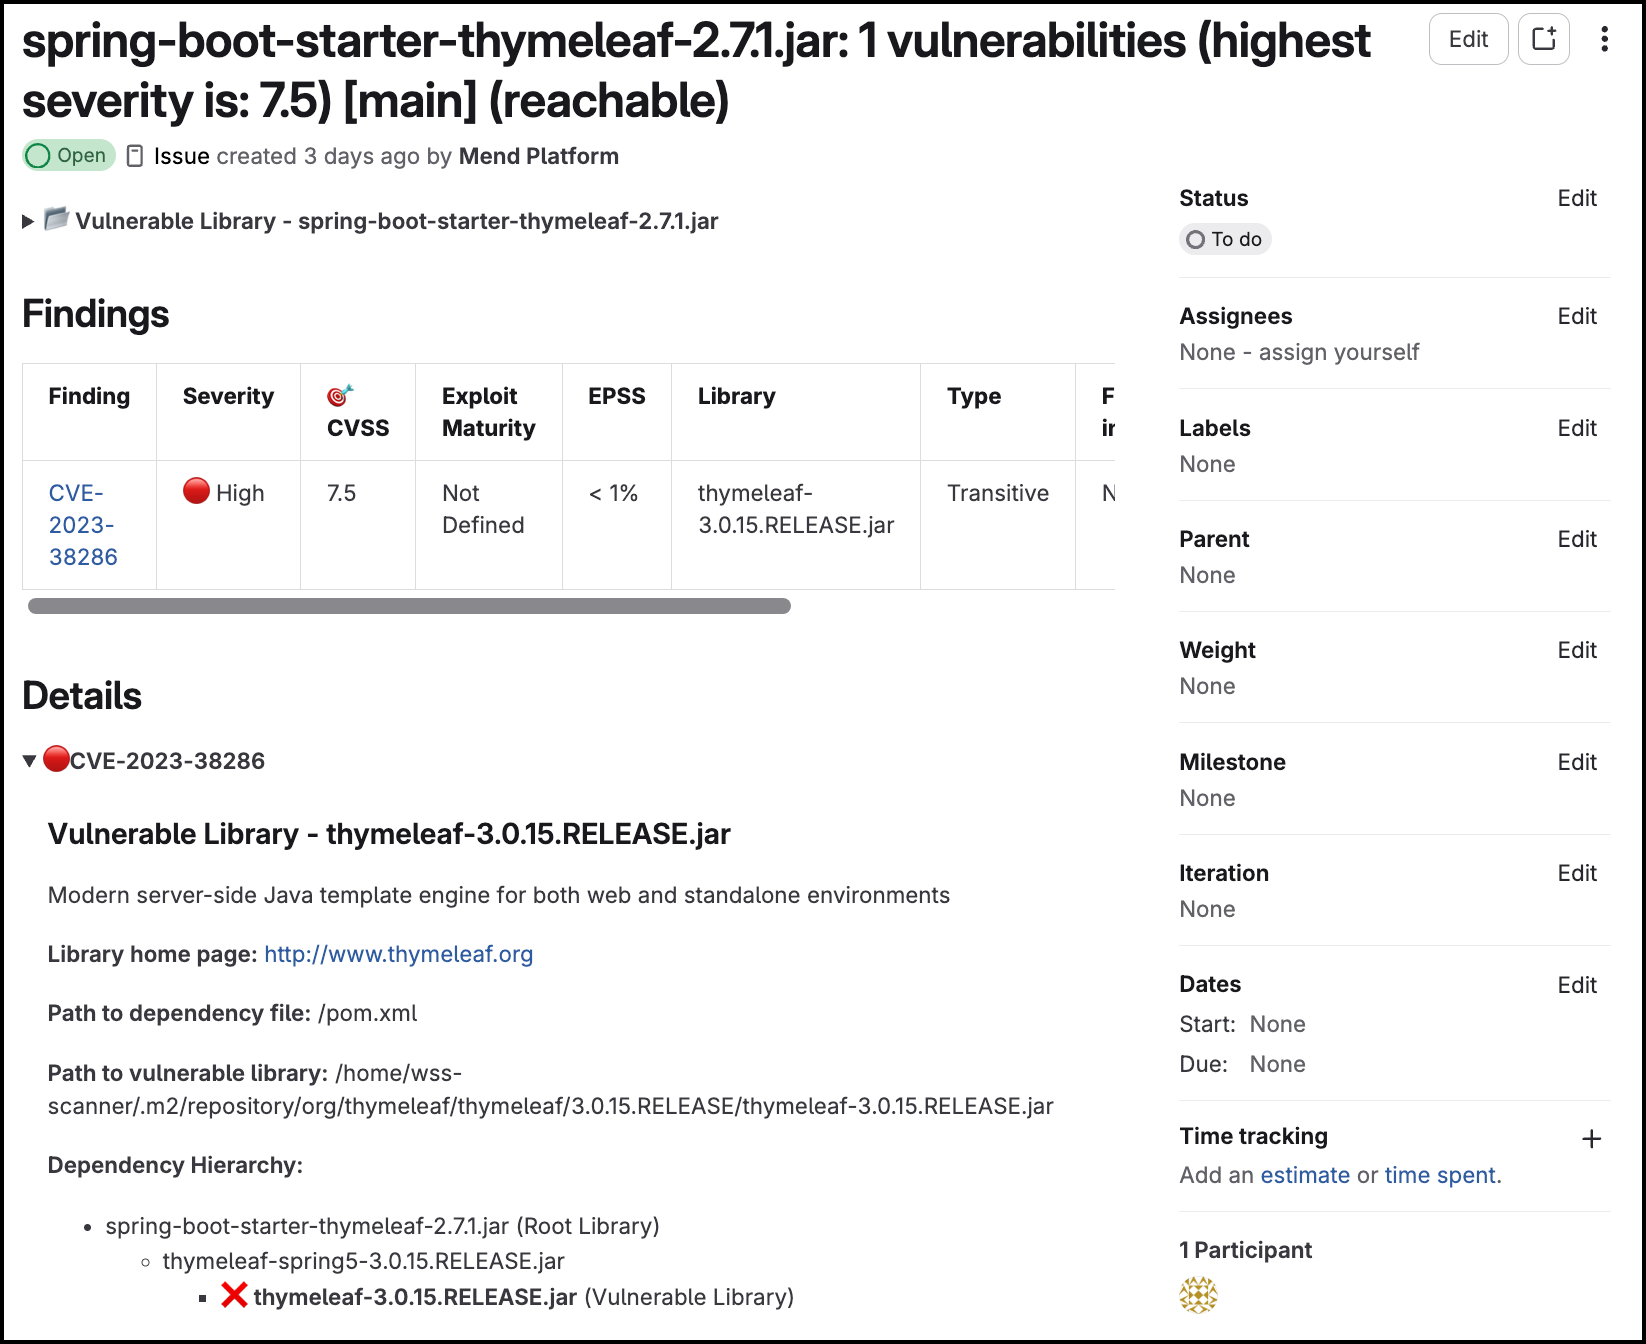1646x1344 pixels.
Task: Click the time spent link
Action: click(x=1440, y=1175)
